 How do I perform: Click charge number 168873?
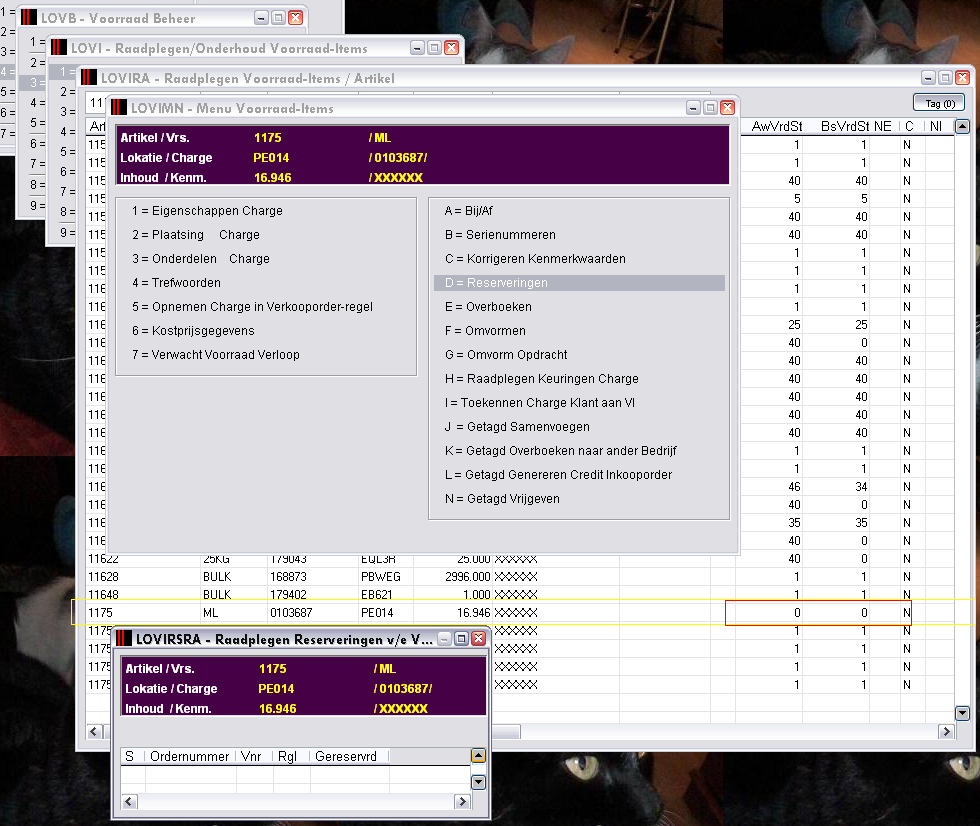(288, 577)
